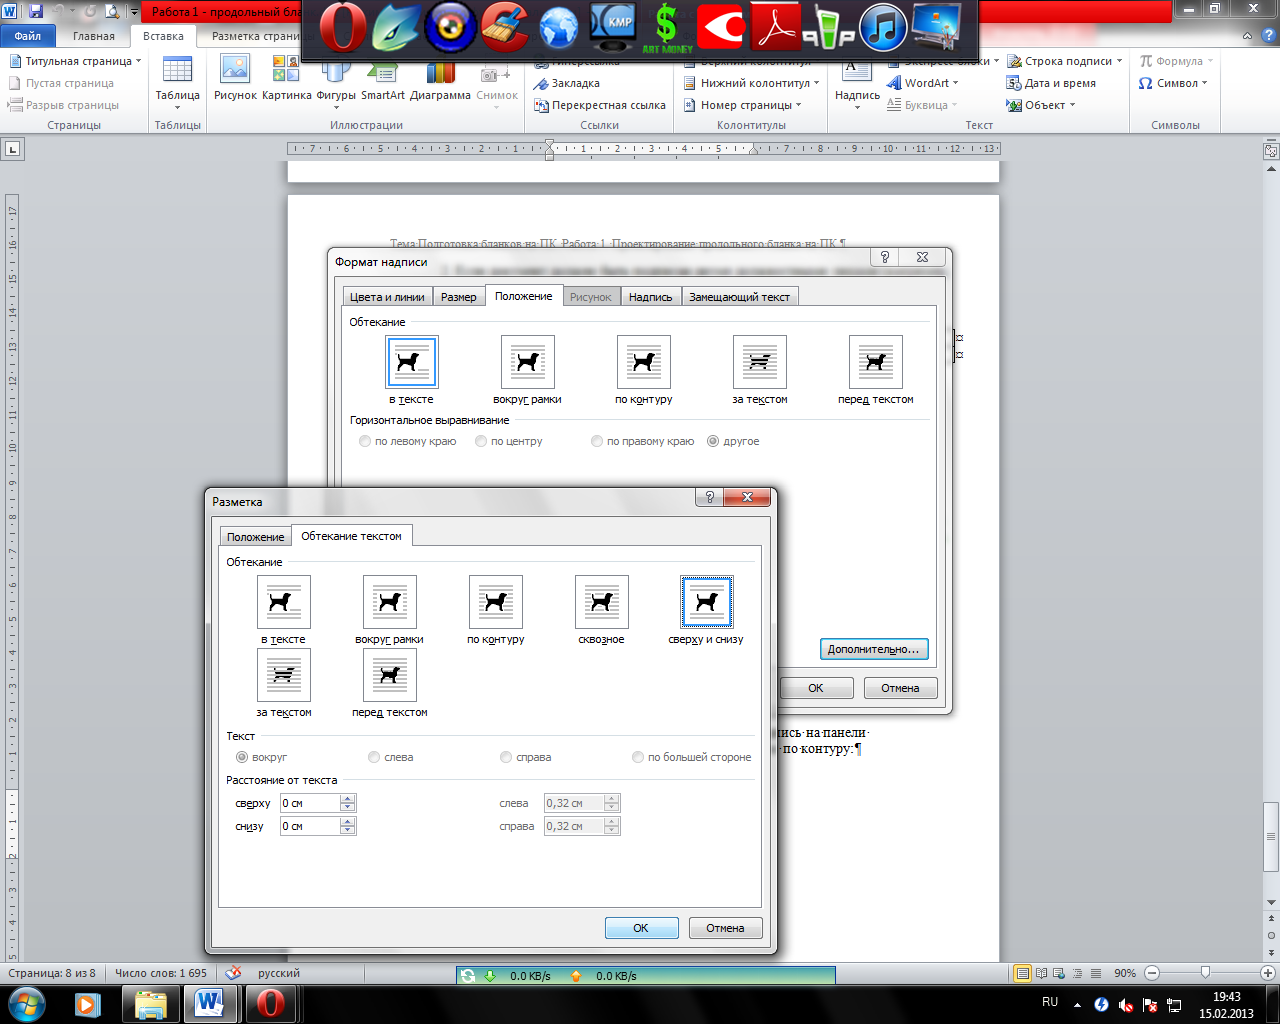The image size is (1280, 1024).
Task: Add a Закладка bookmark
Action: (x=567, y=83)
